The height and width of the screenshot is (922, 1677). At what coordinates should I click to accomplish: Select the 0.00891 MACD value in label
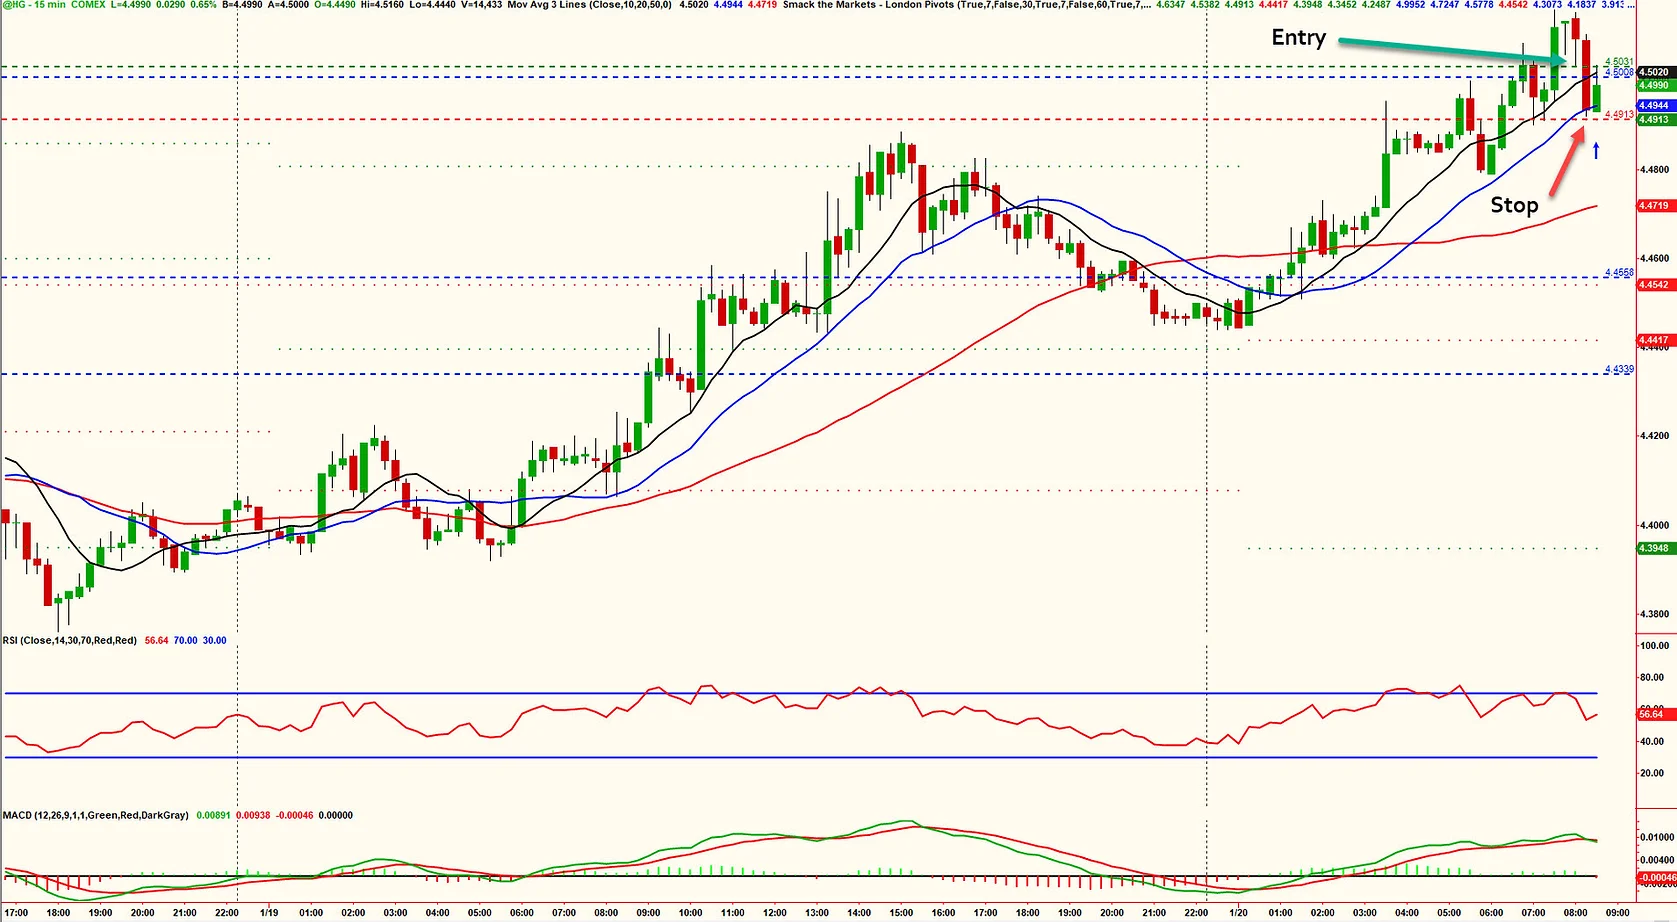[213, 815]
